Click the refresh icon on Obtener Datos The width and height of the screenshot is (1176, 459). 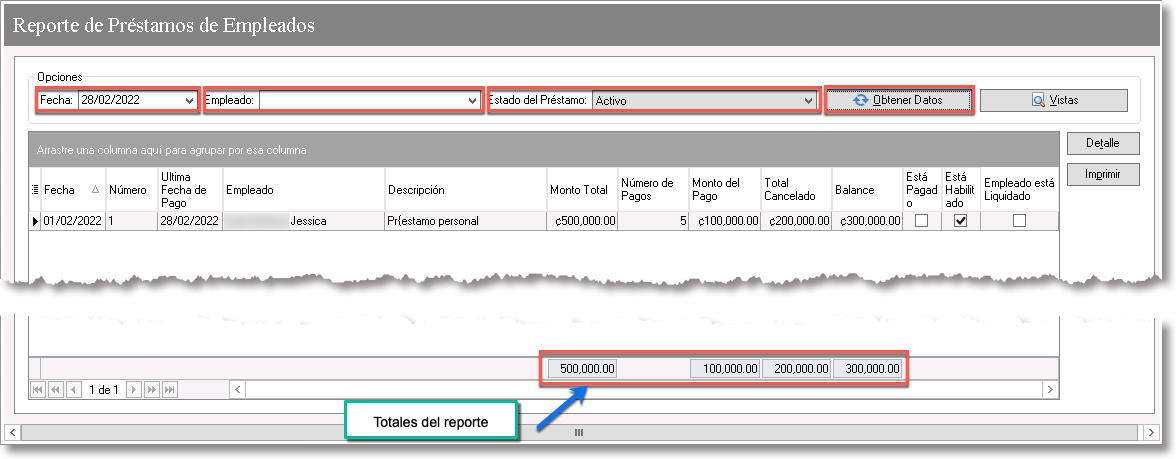(861, 100)
